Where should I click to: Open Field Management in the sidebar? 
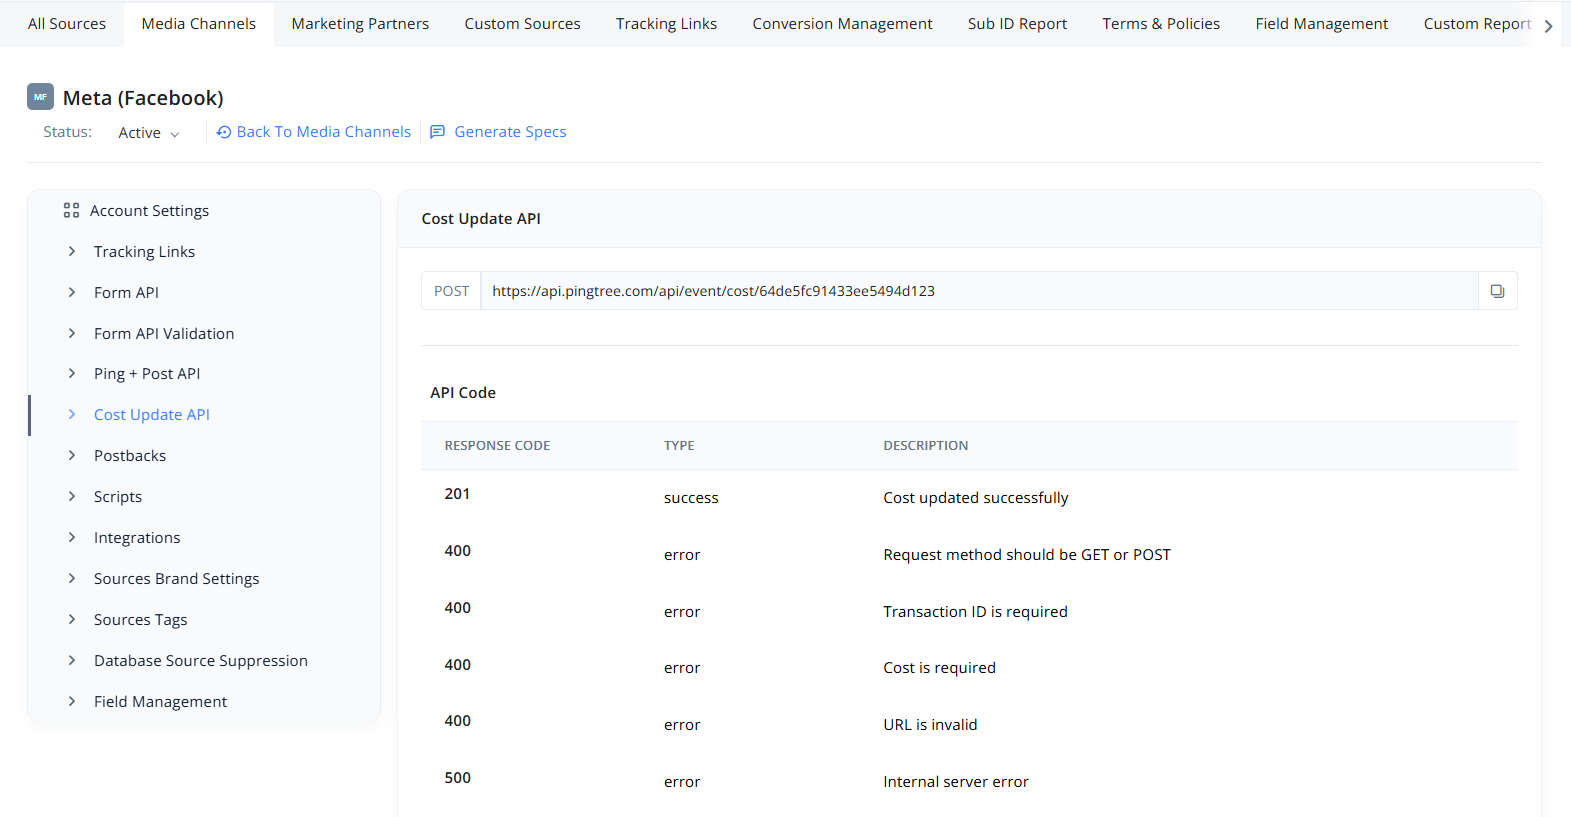[x=160, y=702]
